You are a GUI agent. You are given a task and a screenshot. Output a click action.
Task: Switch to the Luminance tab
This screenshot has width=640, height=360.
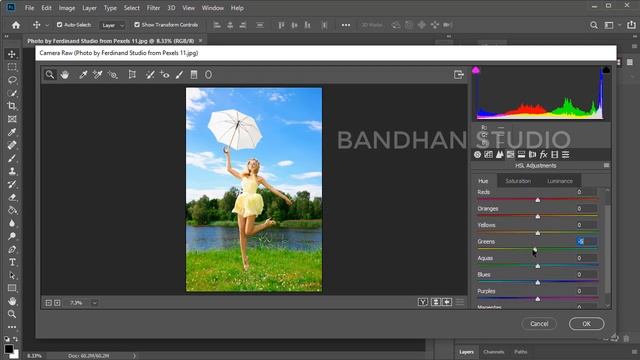click(x=560, y=181)
